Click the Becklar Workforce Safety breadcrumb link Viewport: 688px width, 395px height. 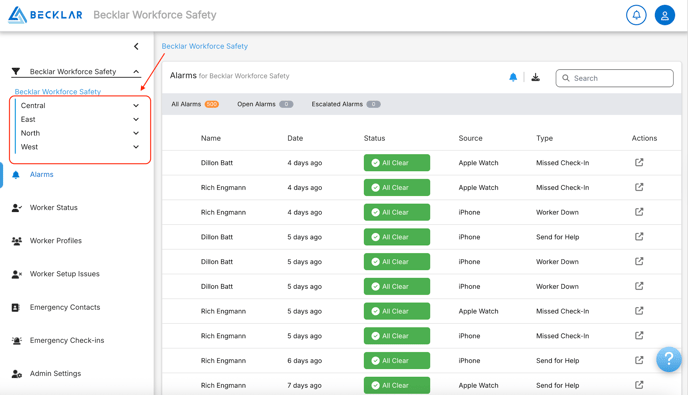(204, 46)
